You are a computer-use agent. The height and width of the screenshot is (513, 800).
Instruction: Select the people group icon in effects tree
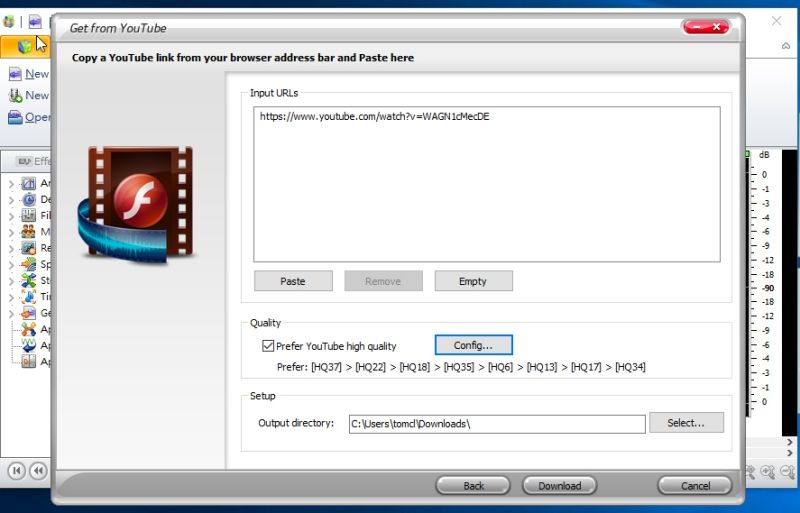coord(29,232)
